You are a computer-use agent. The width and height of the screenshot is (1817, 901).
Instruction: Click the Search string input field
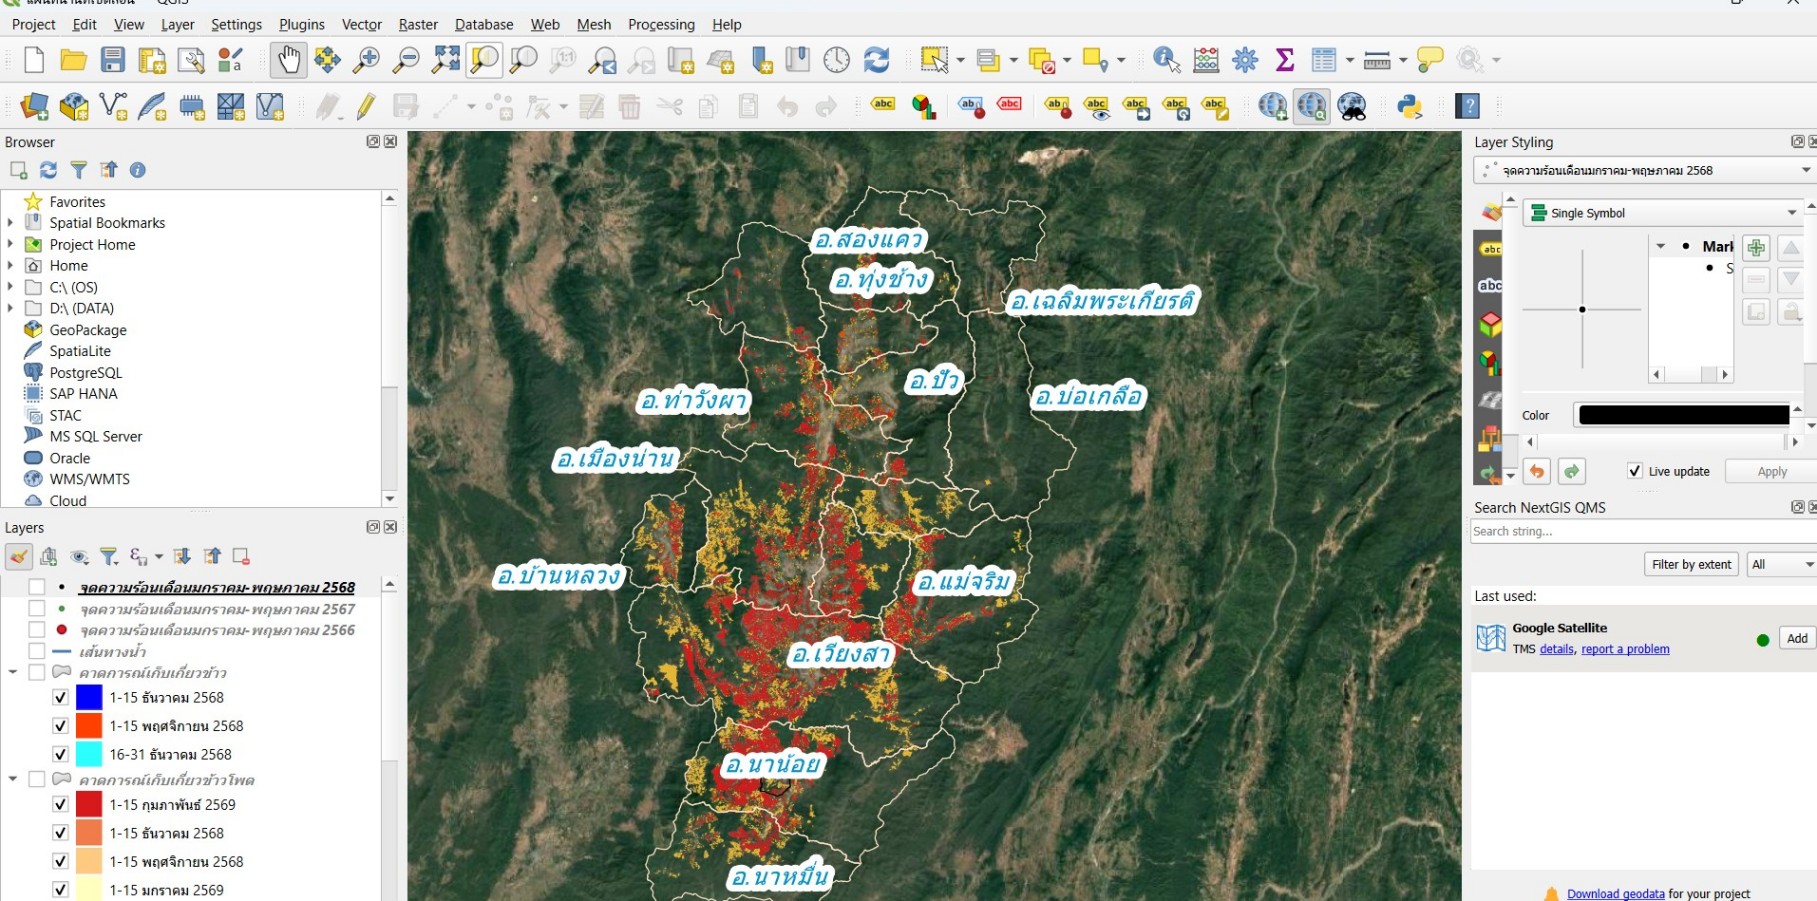1640,532
